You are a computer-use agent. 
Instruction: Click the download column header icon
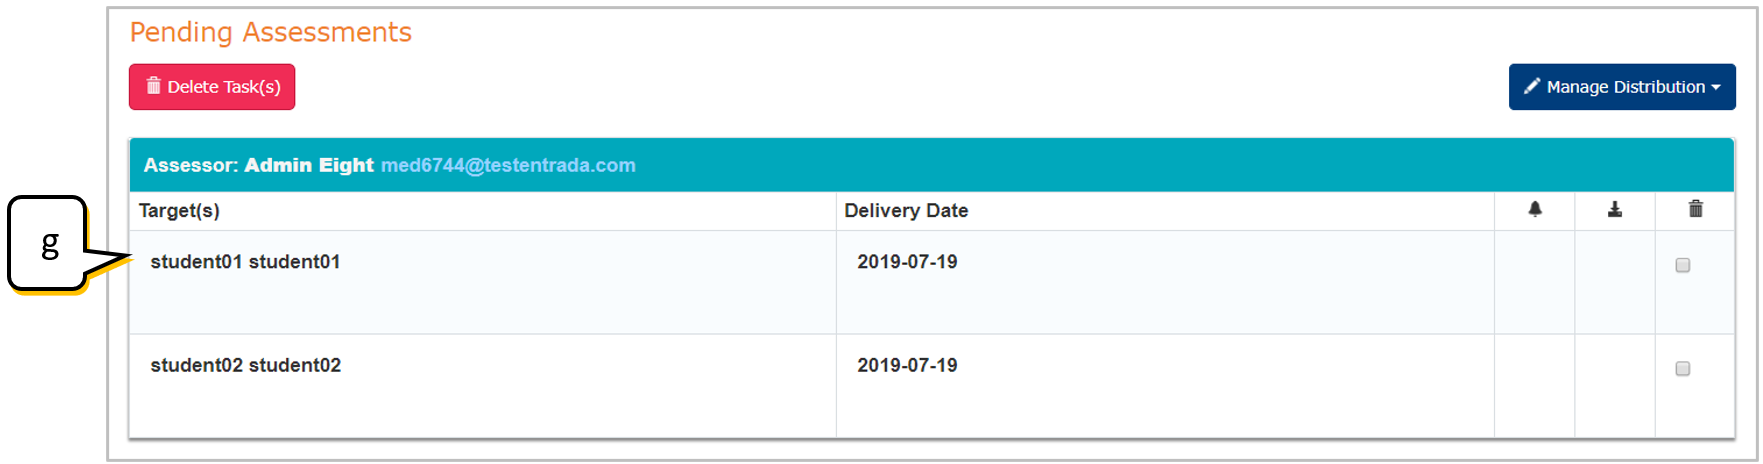[x=1615, y=209]
